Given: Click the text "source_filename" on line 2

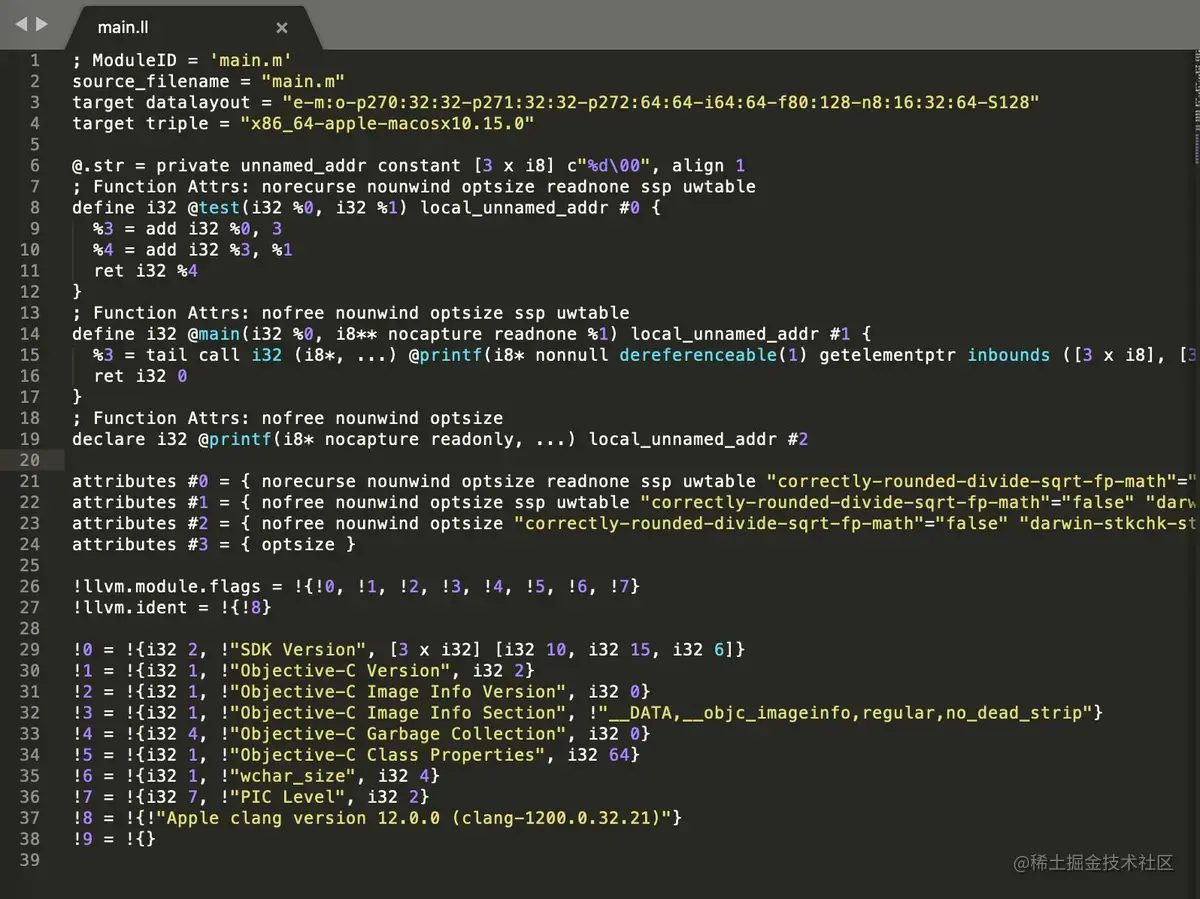Looking at the screenshot, I should 150,82.
